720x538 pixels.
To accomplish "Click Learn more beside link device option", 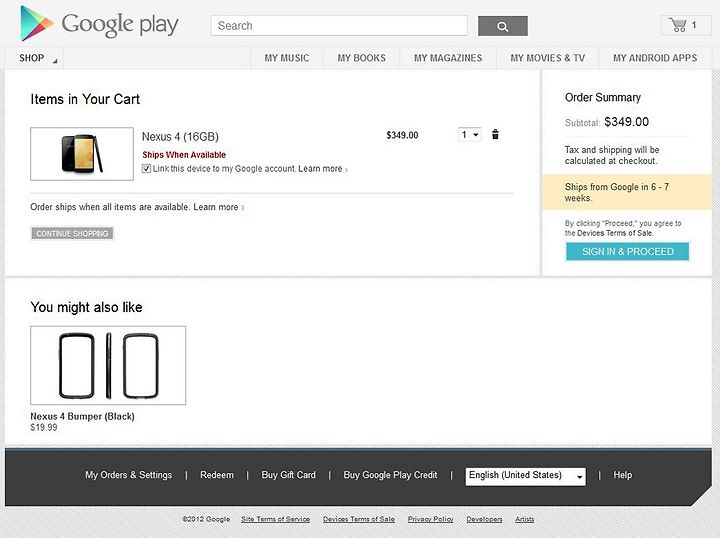I will 322,169.
